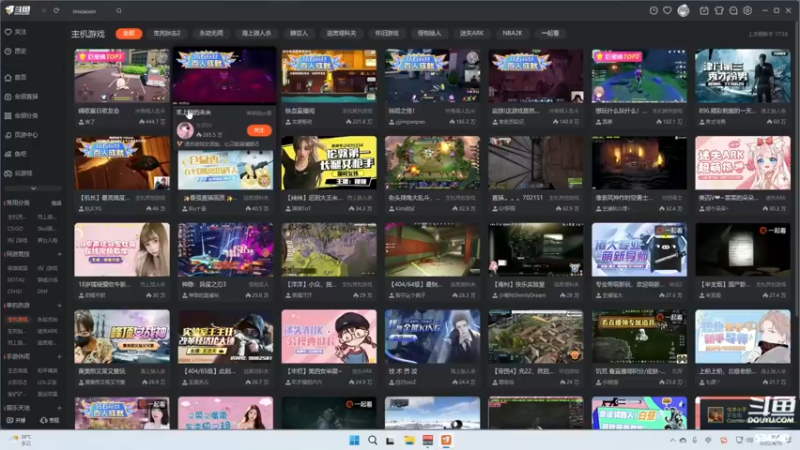The height and width of the screenshot is (450, 800).
Task: Click the edit link beside 常用分类
Action: click(56, 203)
